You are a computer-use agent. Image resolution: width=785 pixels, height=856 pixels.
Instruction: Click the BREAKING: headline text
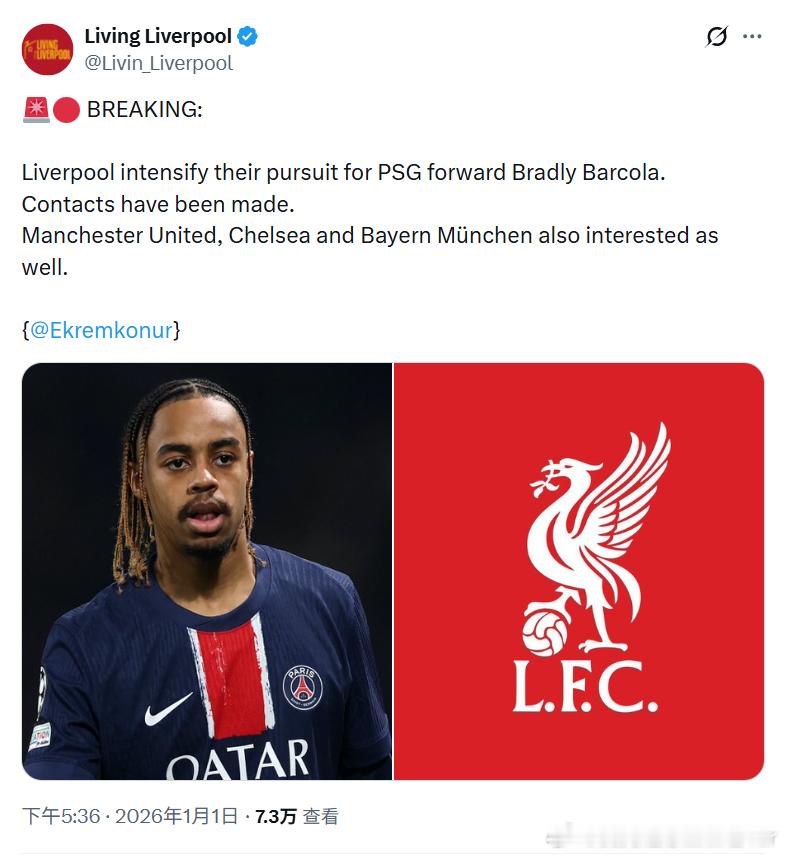[144, 110]
